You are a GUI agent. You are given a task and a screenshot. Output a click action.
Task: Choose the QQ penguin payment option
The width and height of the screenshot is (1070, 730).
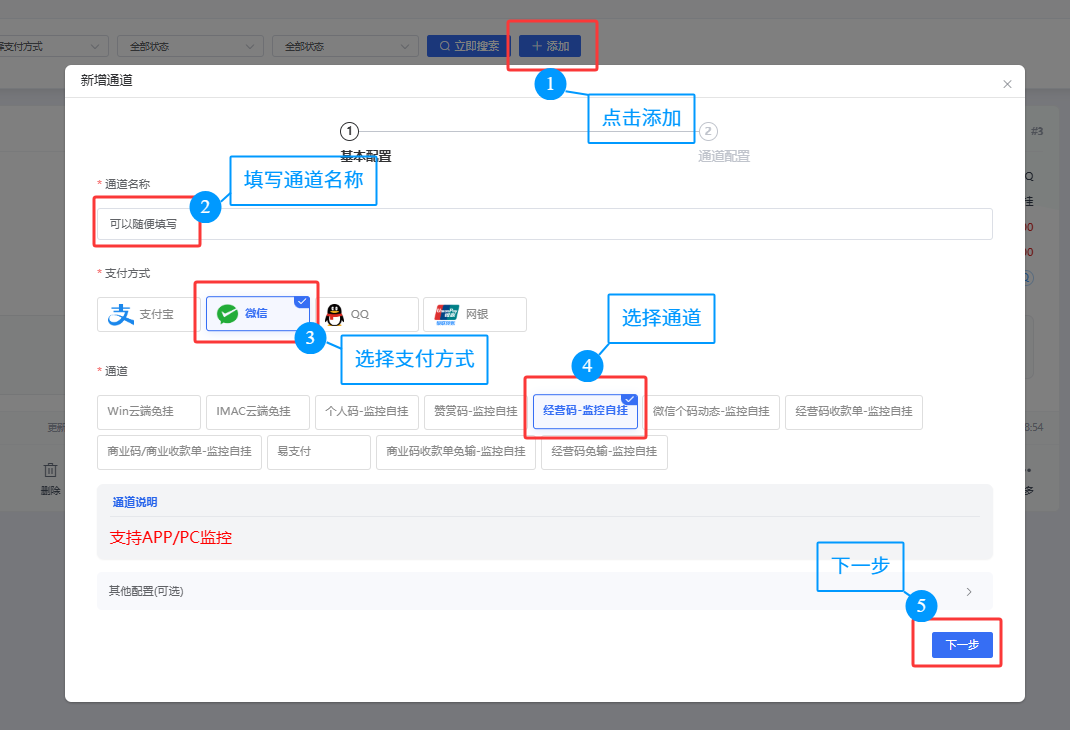point(367,314)
